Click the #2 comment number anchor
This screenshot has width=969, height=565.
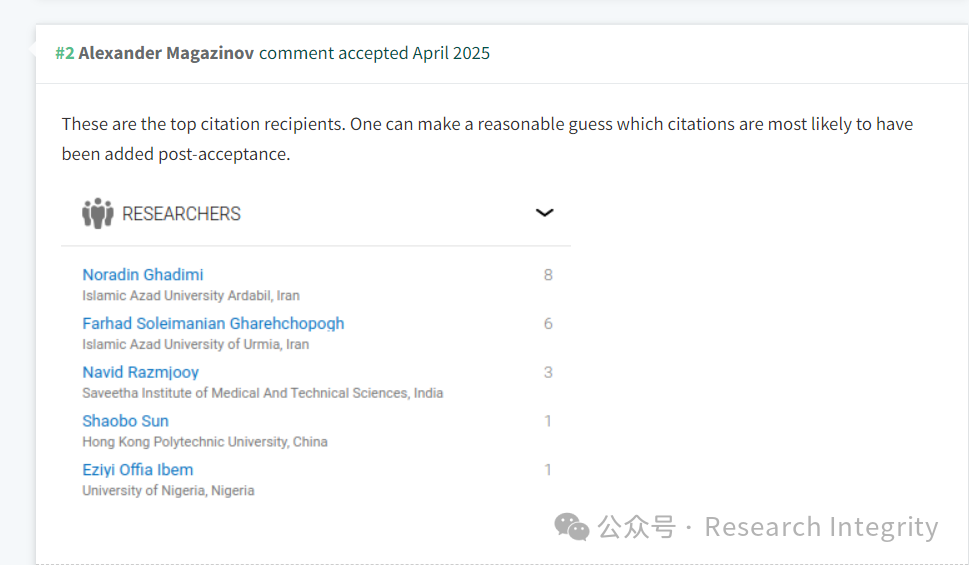(65, 53)
